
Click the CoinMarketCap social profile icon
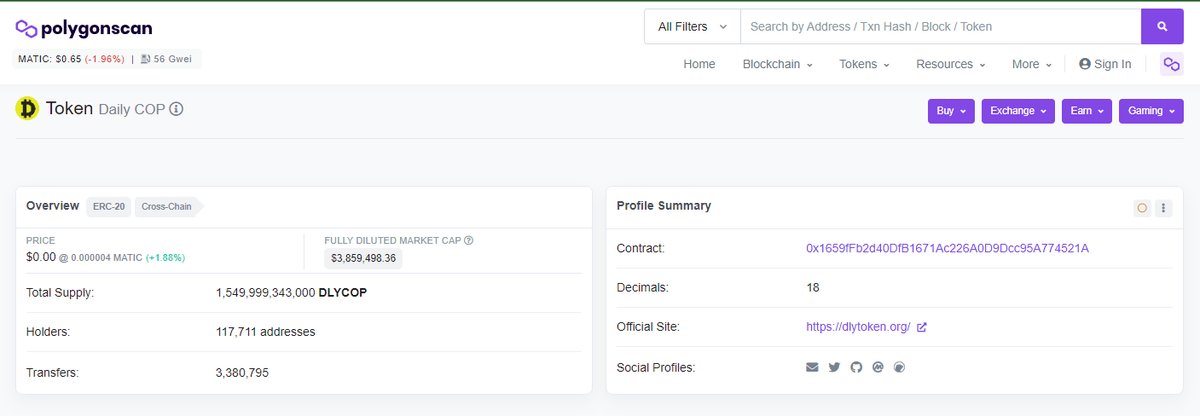[x=877, y=367]
